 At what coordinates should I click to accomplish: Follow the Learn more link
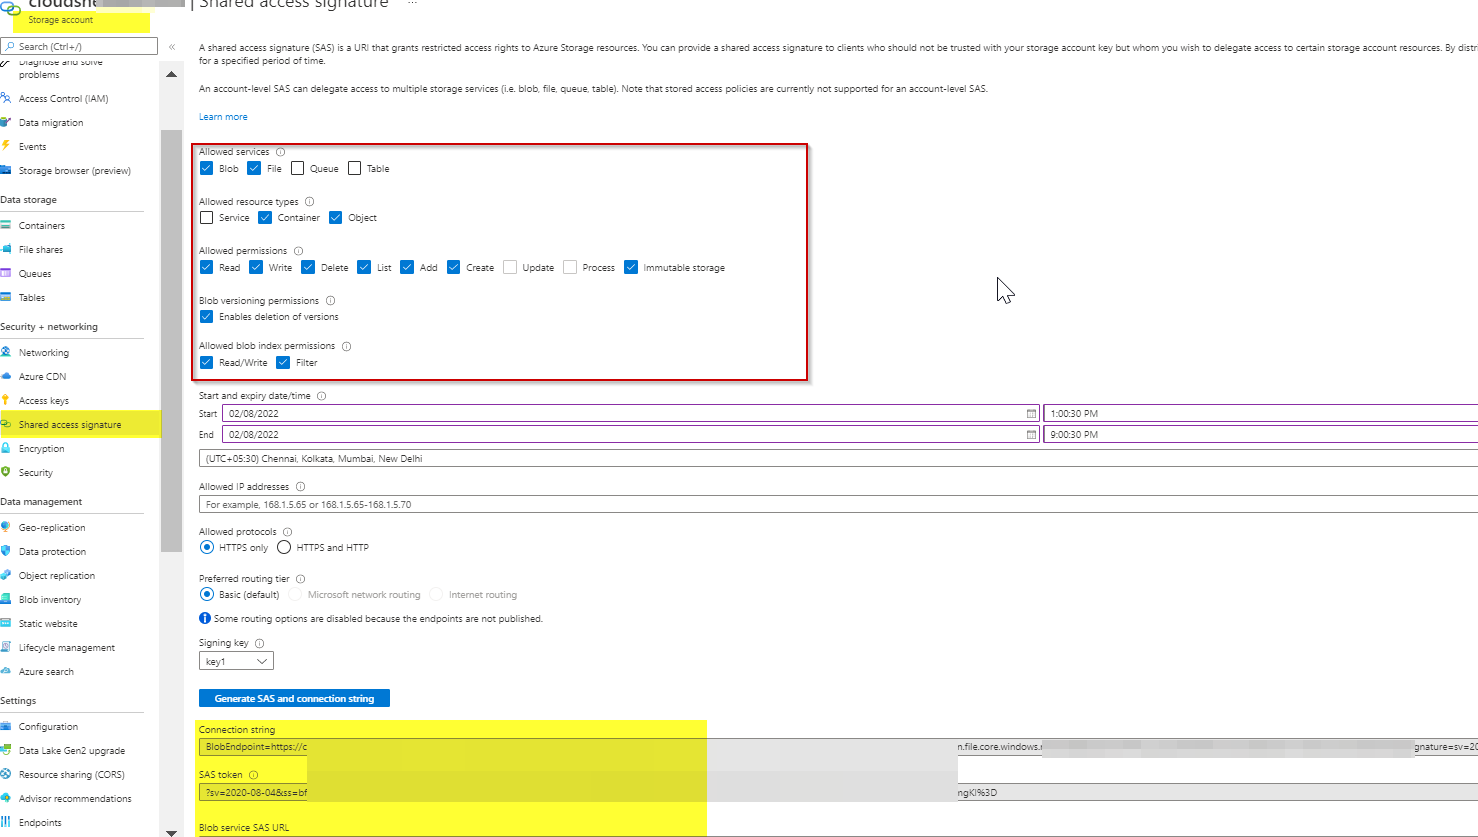click(223, 117)
